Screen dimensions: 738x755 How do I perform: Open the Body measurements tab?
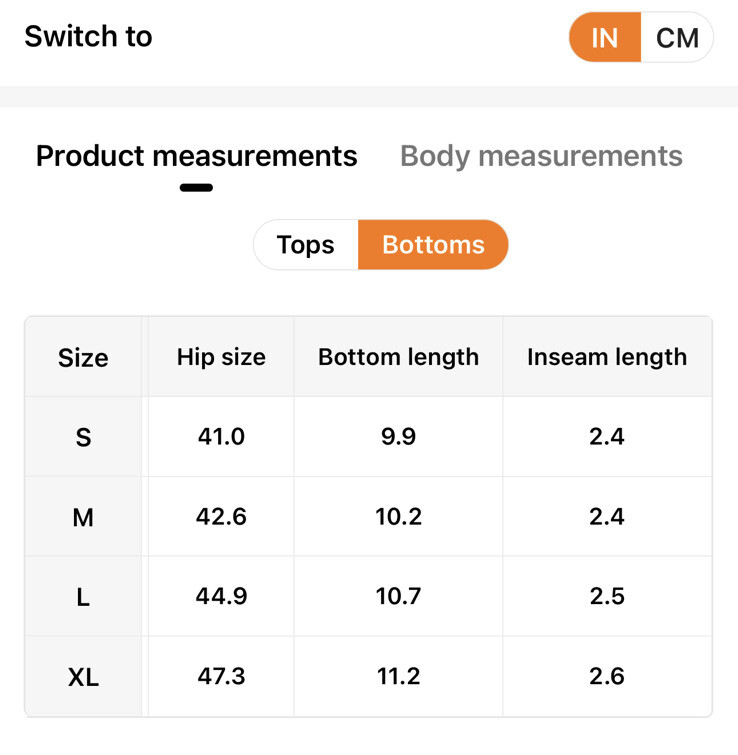(x=541, y=156)
